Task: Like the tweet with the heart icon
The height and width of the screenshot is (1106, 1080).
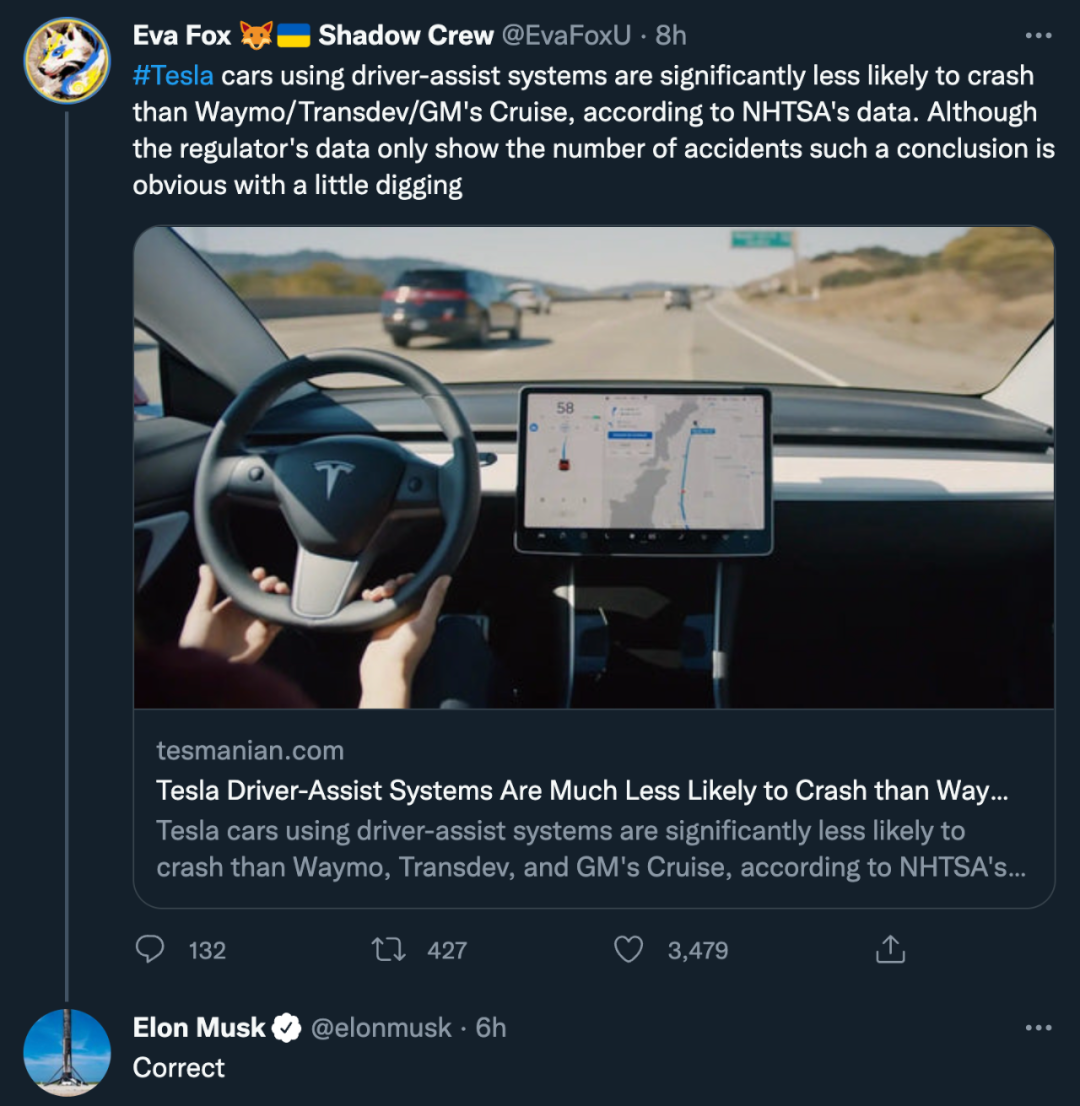Action: pyautogui.click(x=628, y=949)
